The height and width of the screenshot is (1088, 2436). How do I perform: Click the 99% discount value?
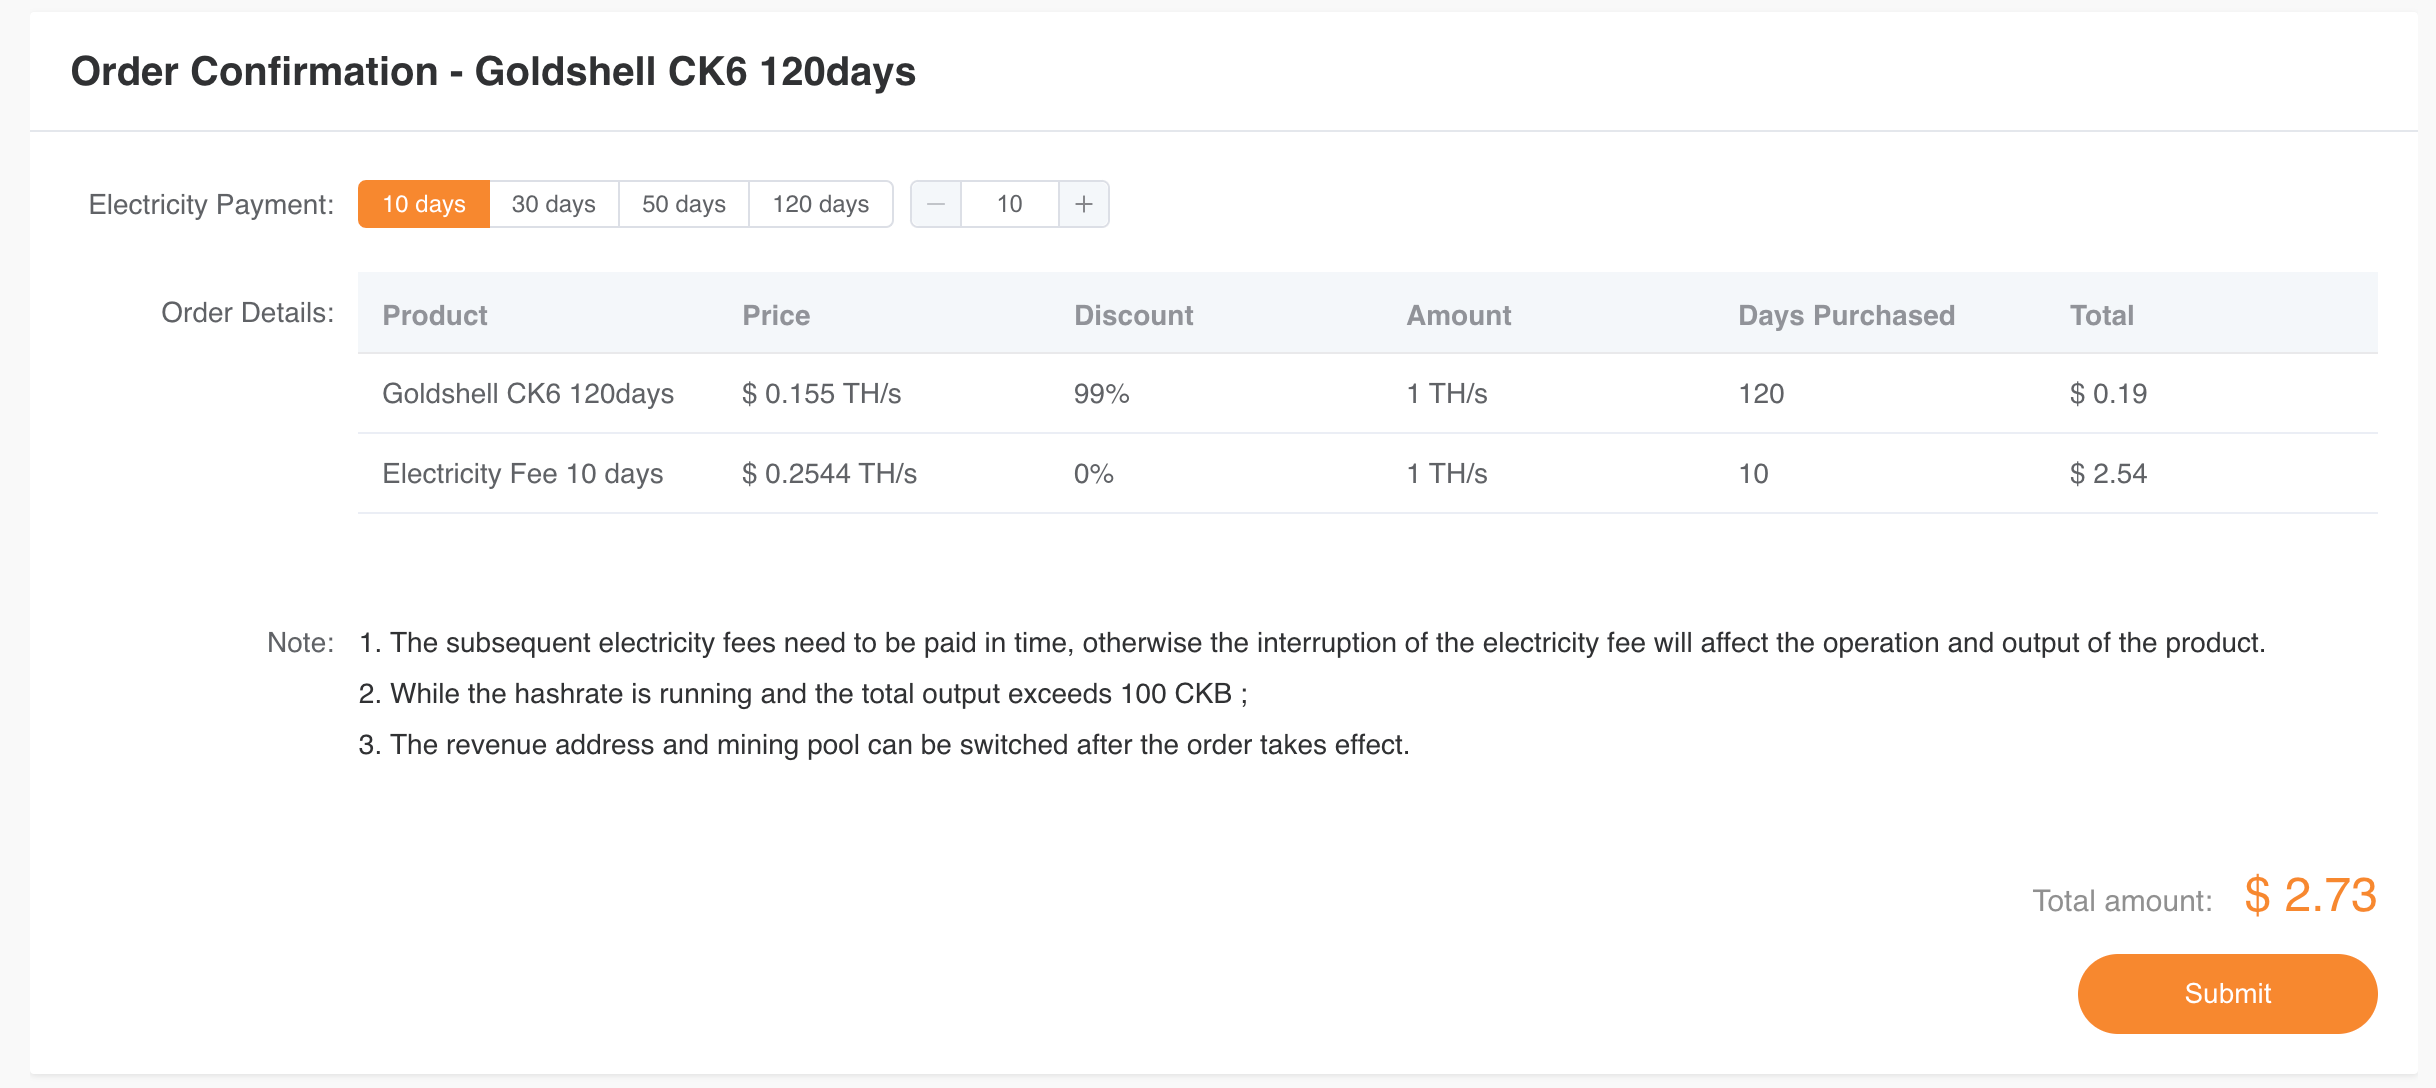point(1102,394)
